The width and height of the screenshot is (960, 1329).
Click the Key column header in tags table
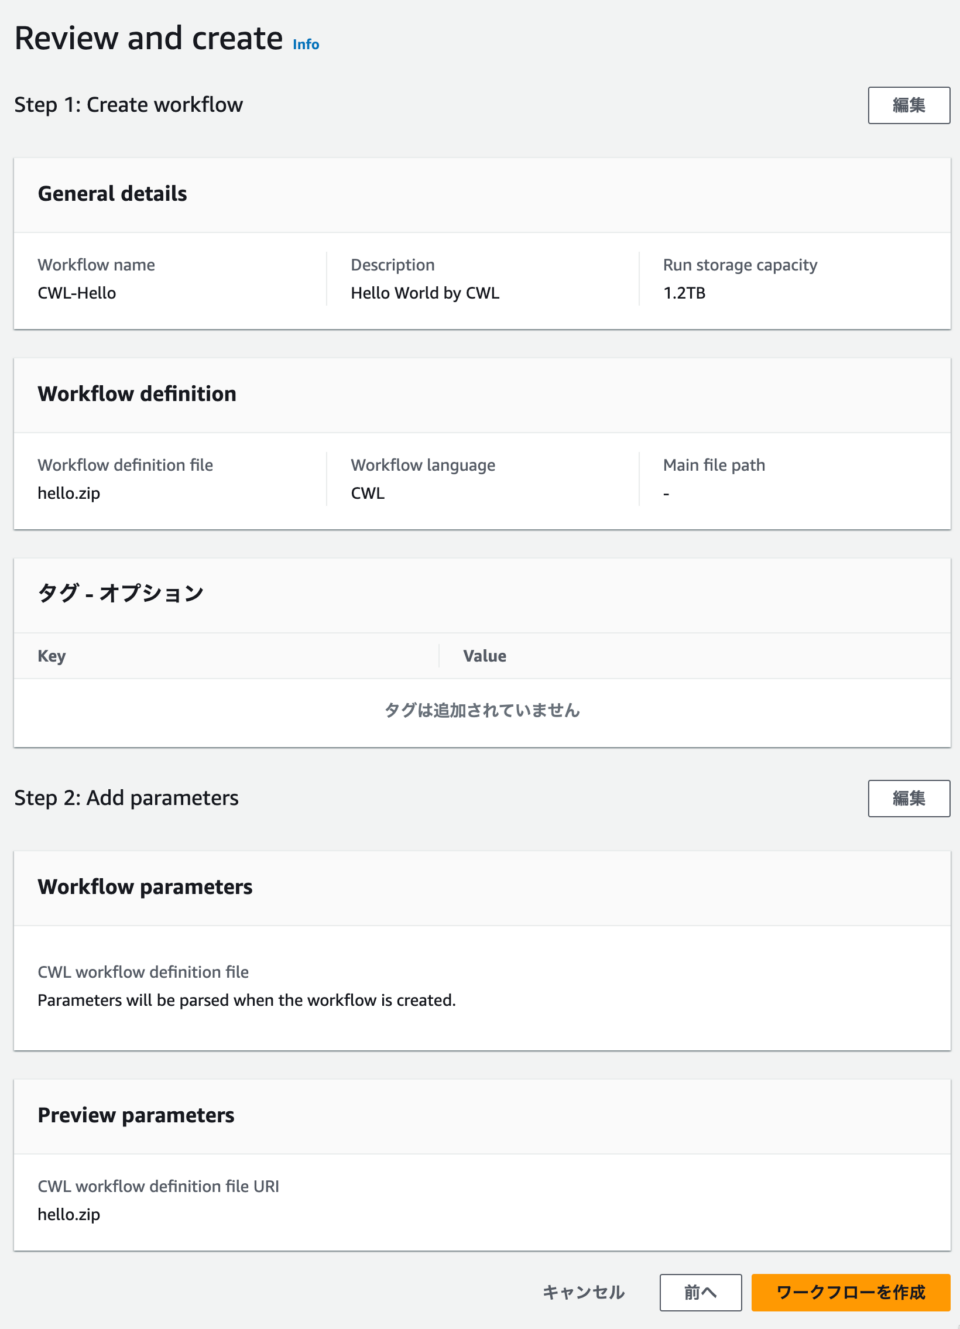(x=51, y=656)
